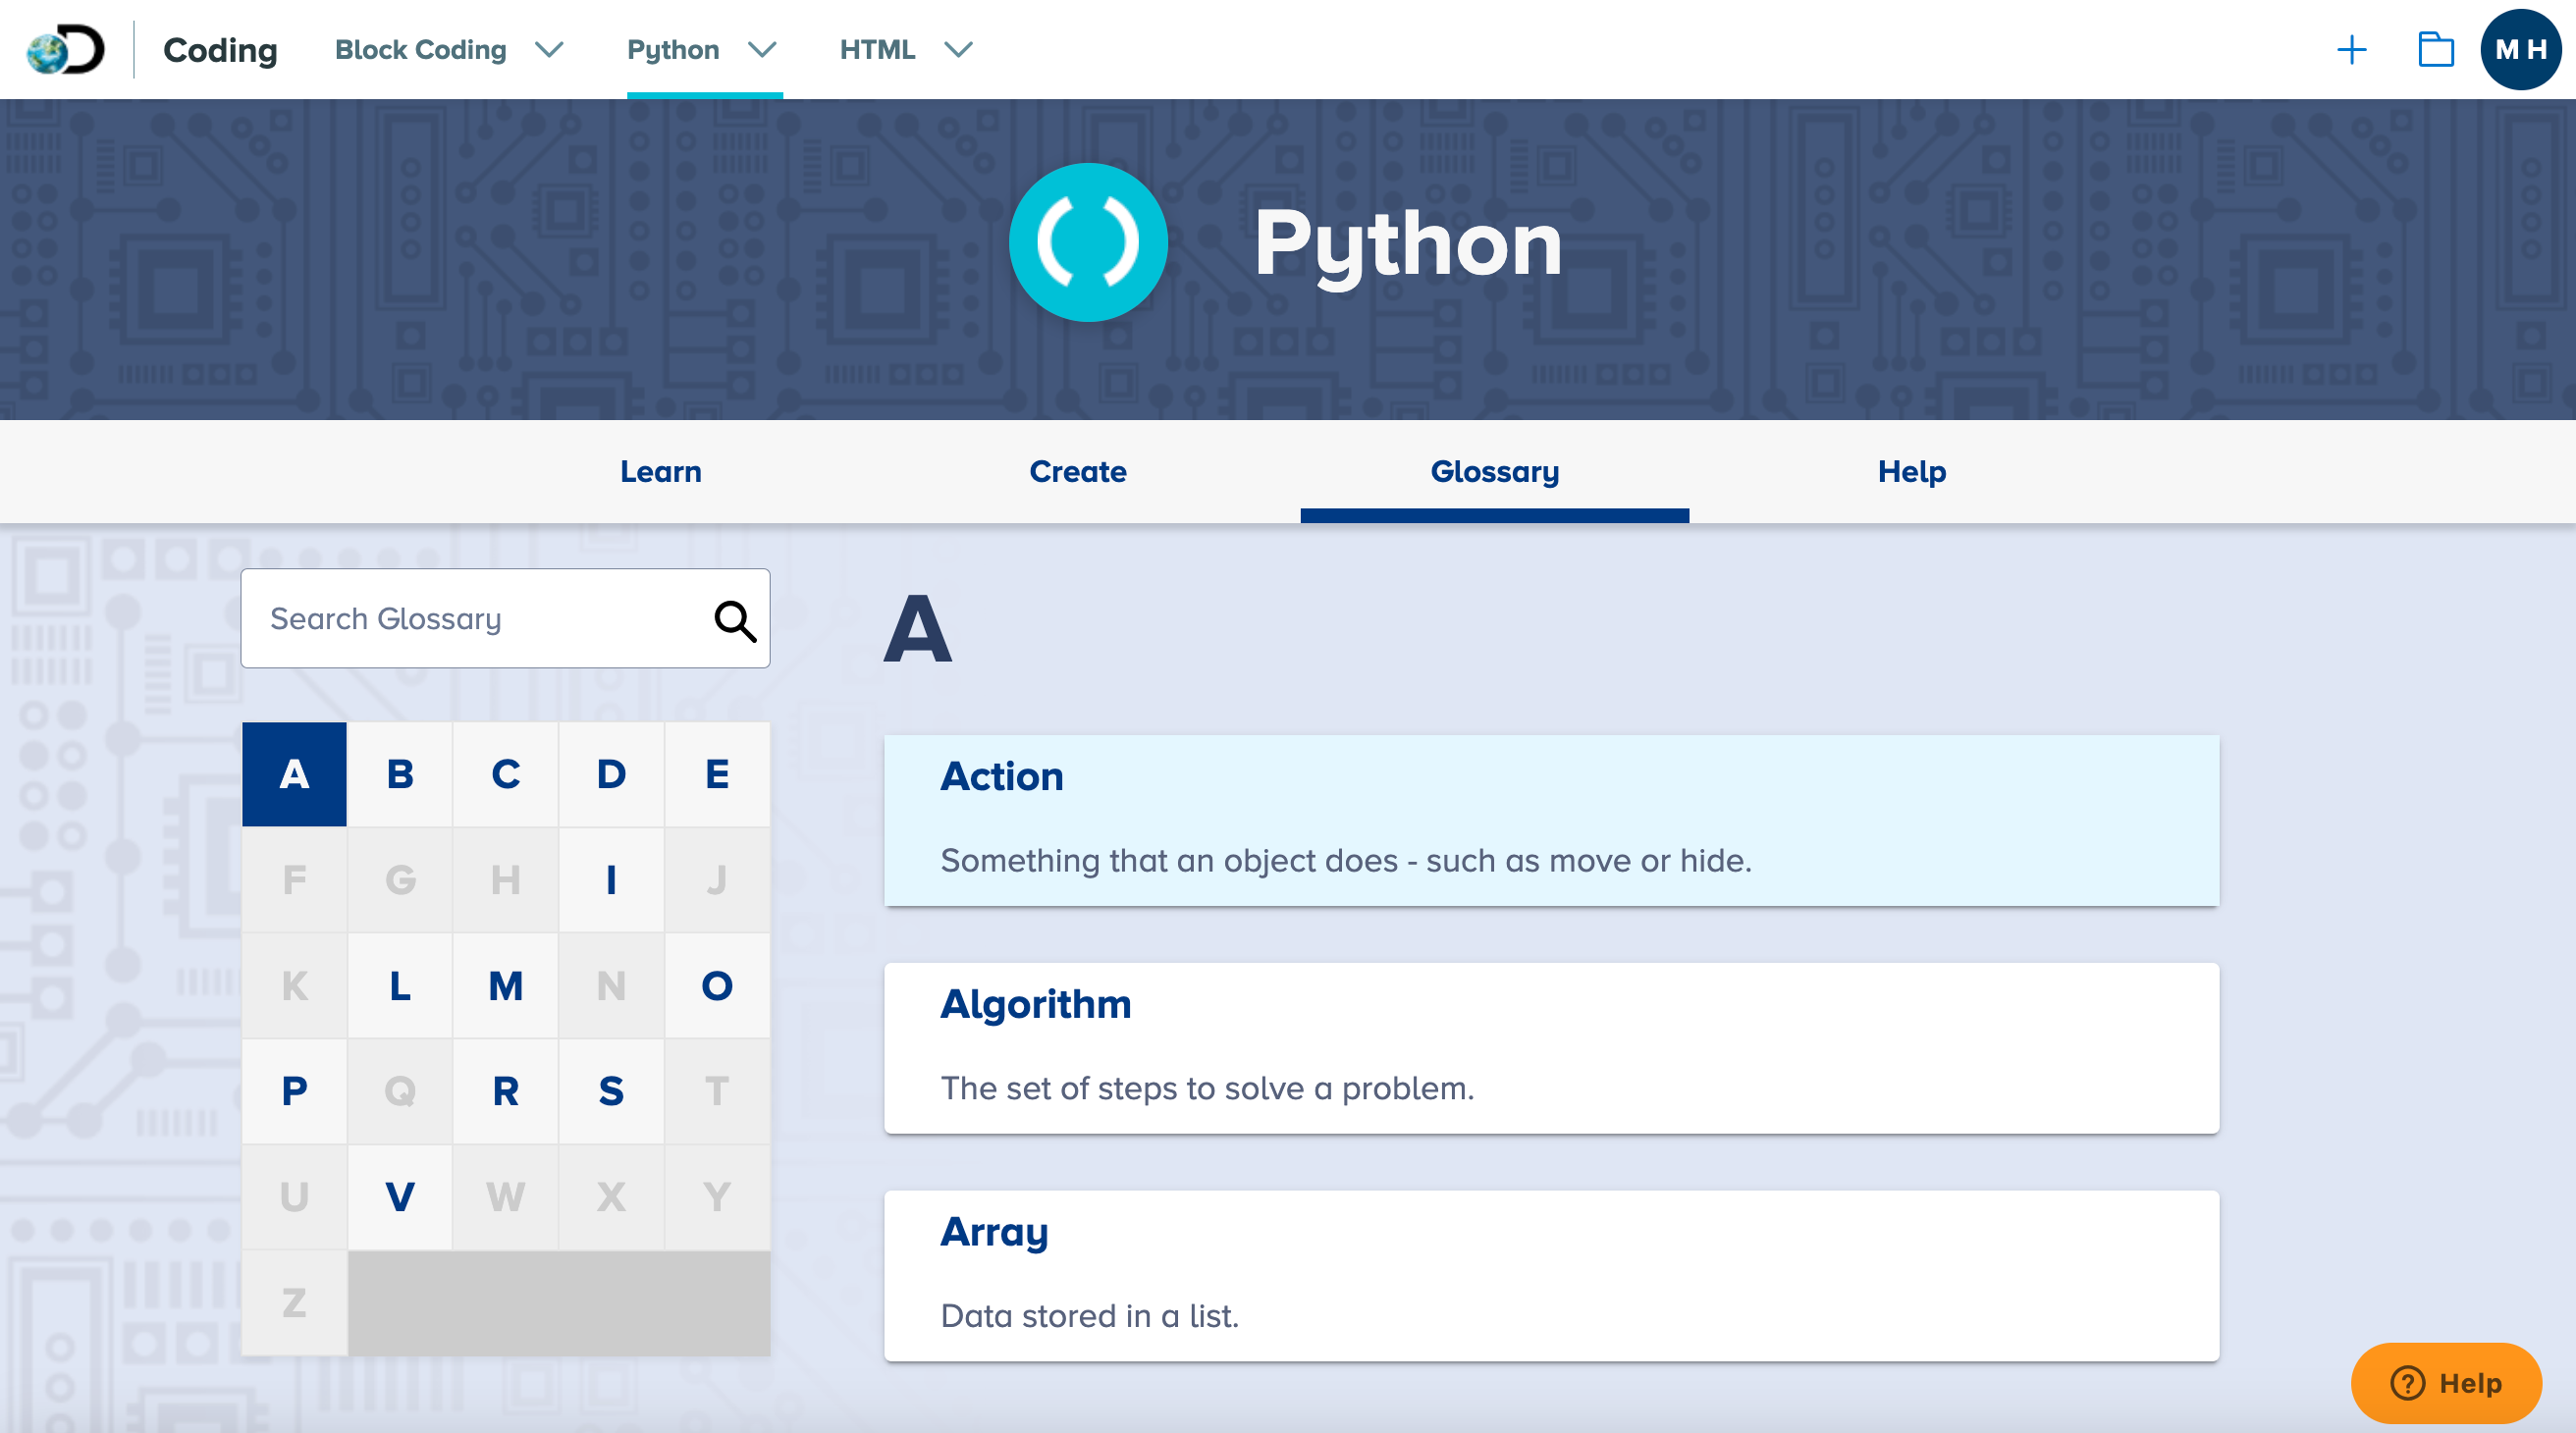Click the disabled letter J tile

point(717,880)
